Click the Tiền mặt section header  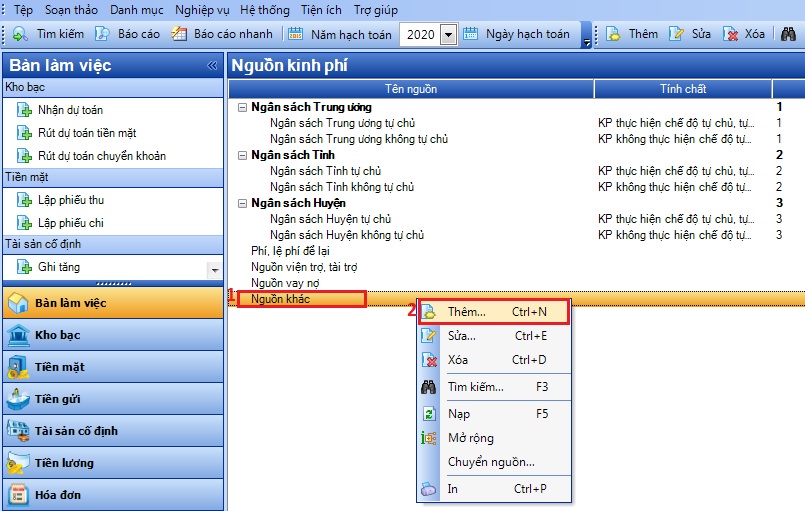[113, 177]
